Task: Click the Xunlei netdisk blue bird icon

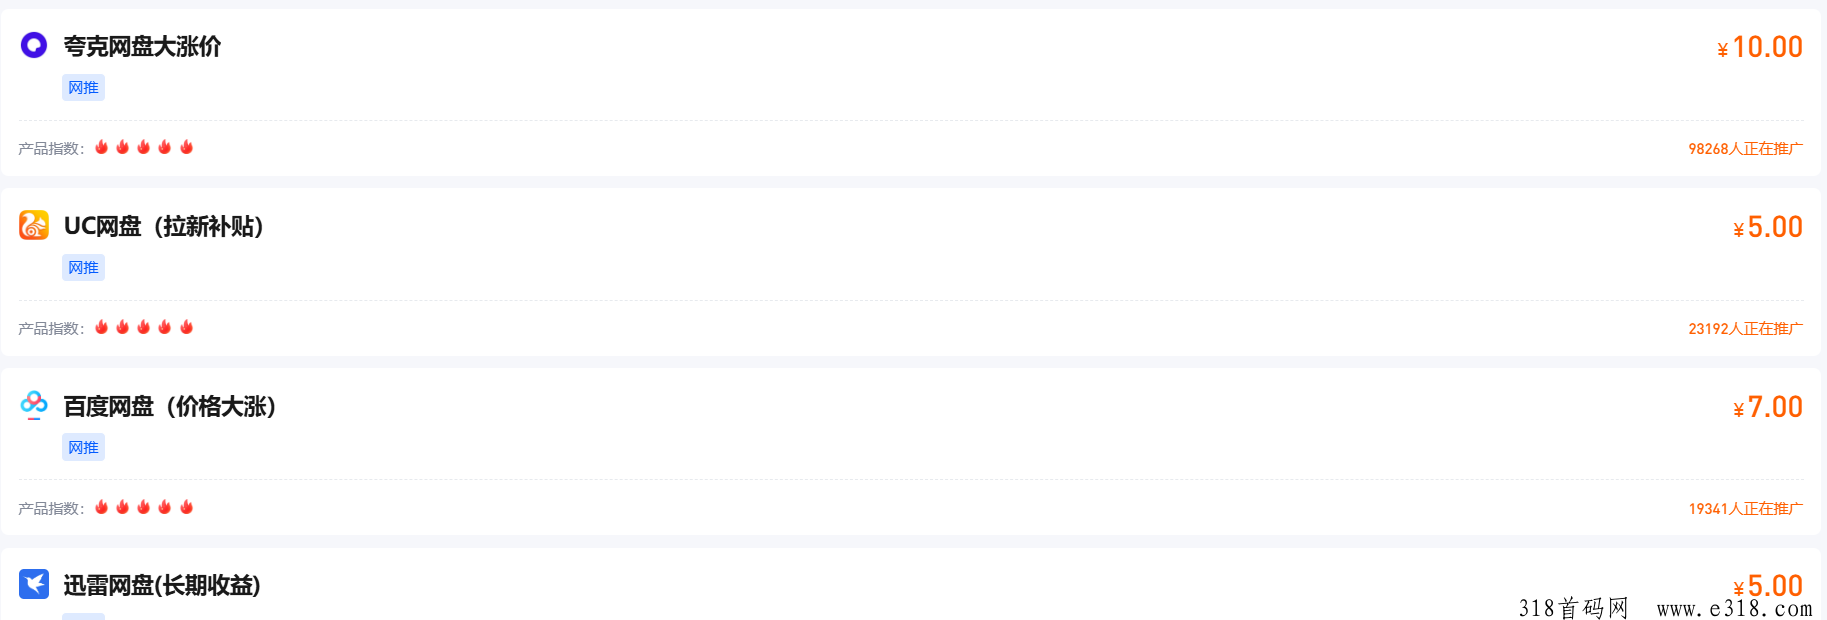Action: coord(34,584)
